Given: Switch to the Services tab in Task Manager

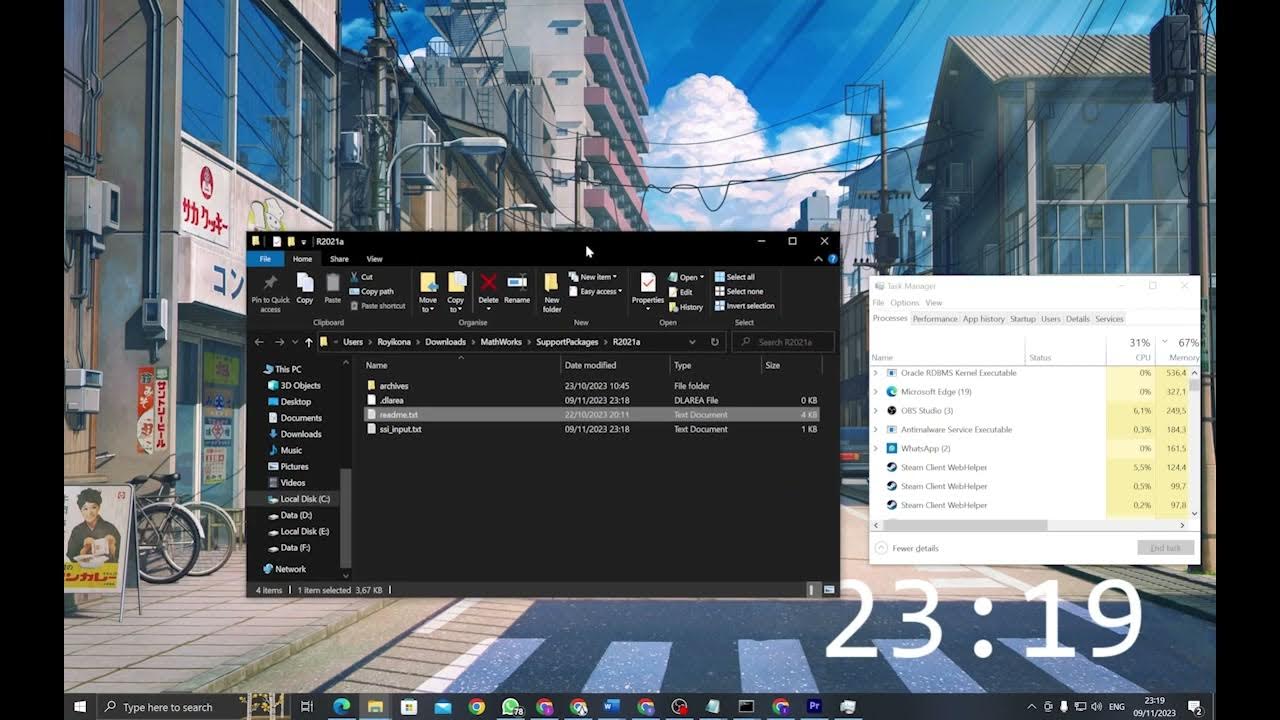Looking at the screenshot, I should [1109, 319].
